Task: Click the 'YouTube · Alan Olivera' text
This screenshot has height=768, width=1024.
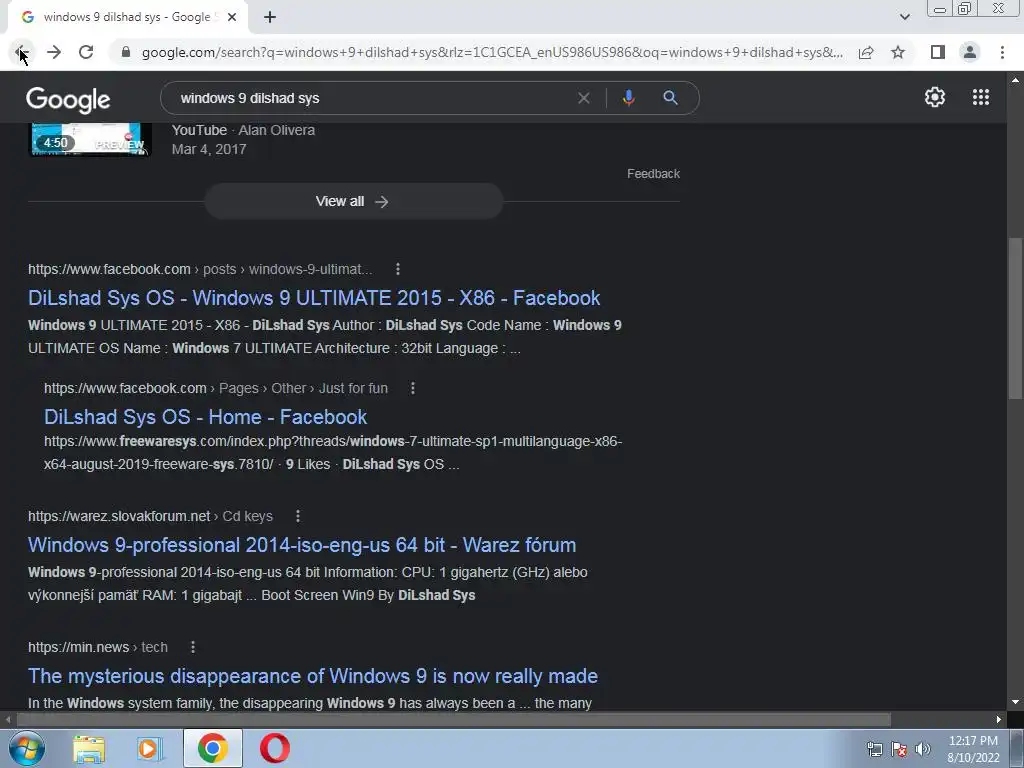Action: click(243, 130)
